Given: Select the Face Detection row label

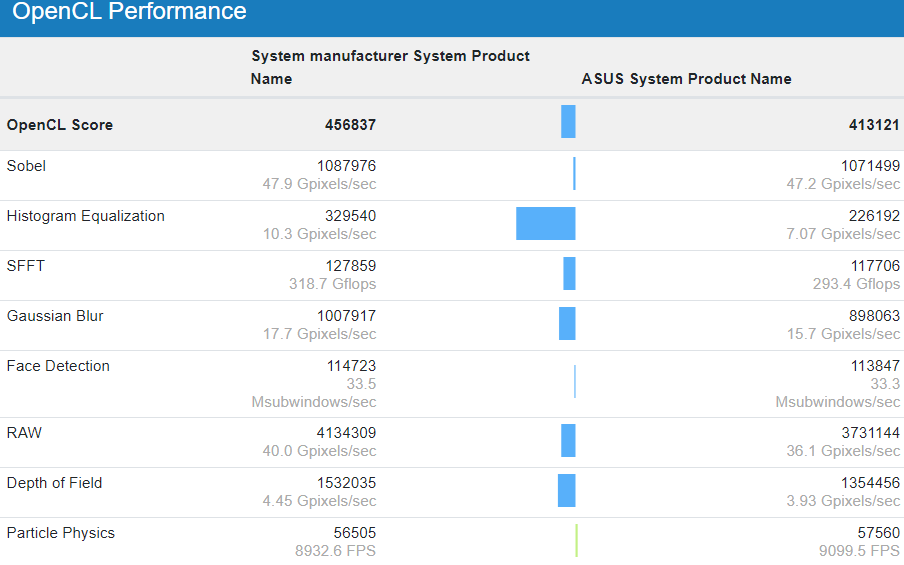Looking at the screenshot, I should pyautogui.click(x=58, y=366).
